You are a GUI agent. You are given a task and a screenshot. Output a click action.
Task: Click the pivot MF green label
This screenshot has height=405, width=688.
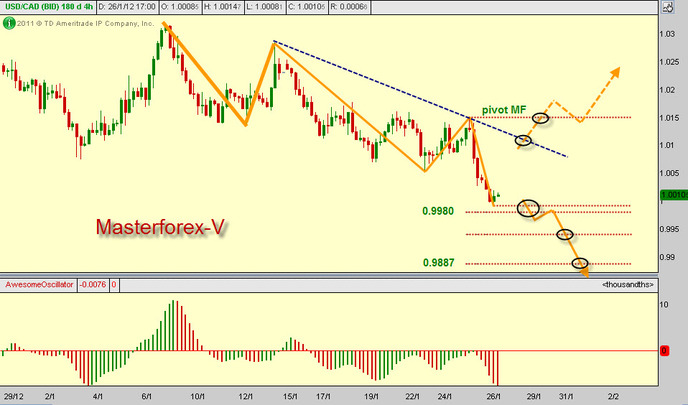504,110
